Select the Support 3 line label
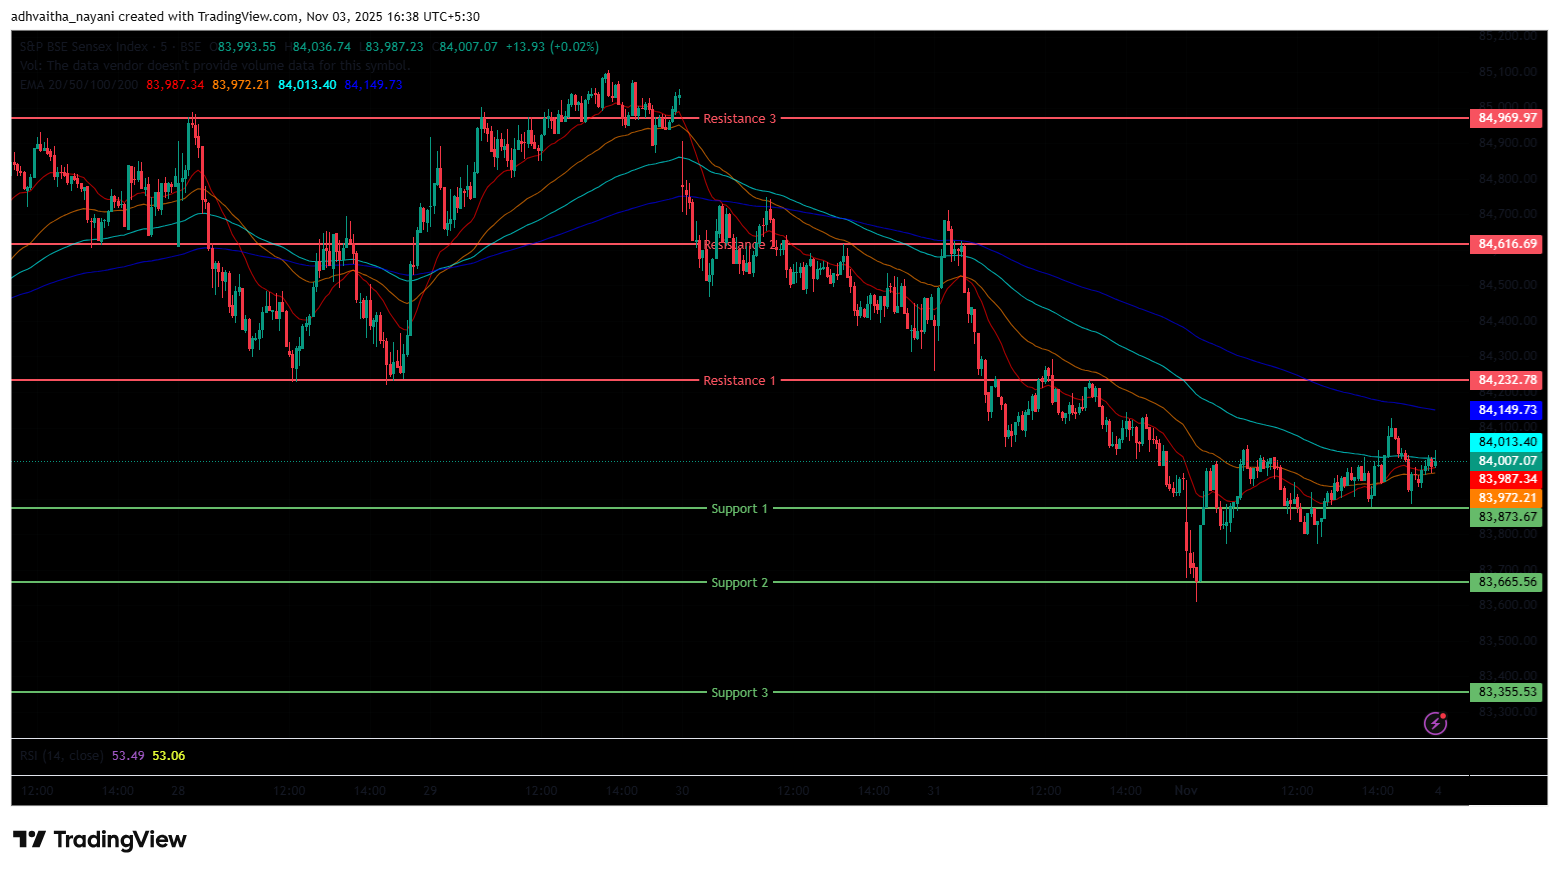This screenshot has height=872, width=1559. (739, 693)
